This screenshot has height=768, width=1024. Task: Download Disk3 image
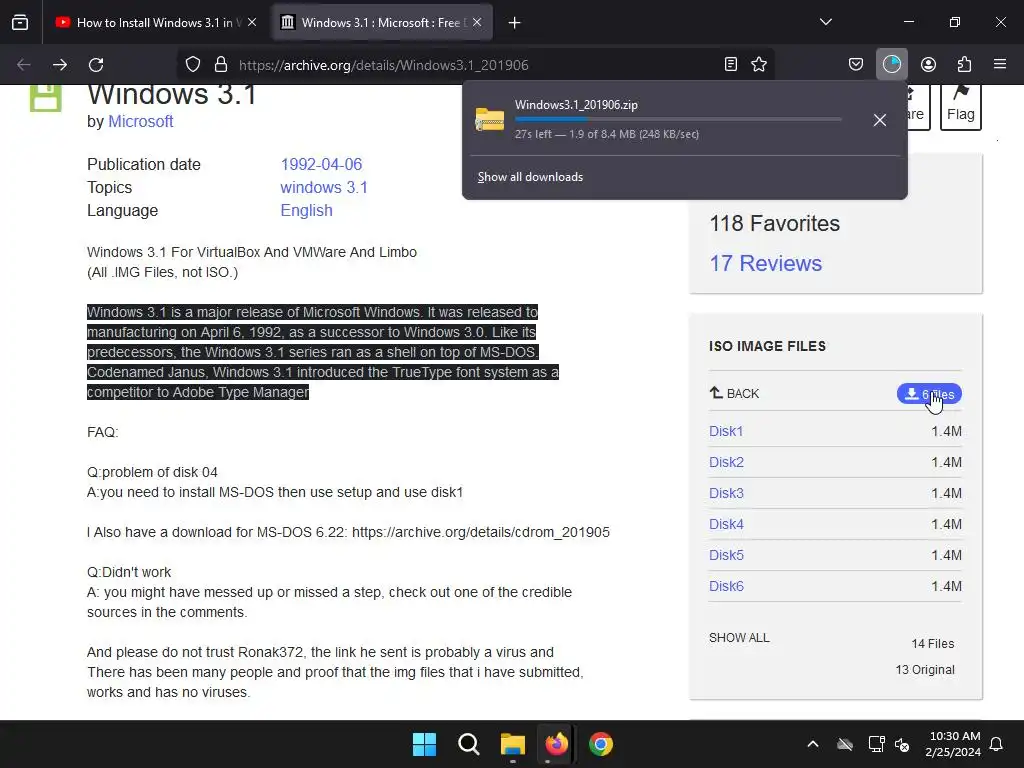coord(726,493)
